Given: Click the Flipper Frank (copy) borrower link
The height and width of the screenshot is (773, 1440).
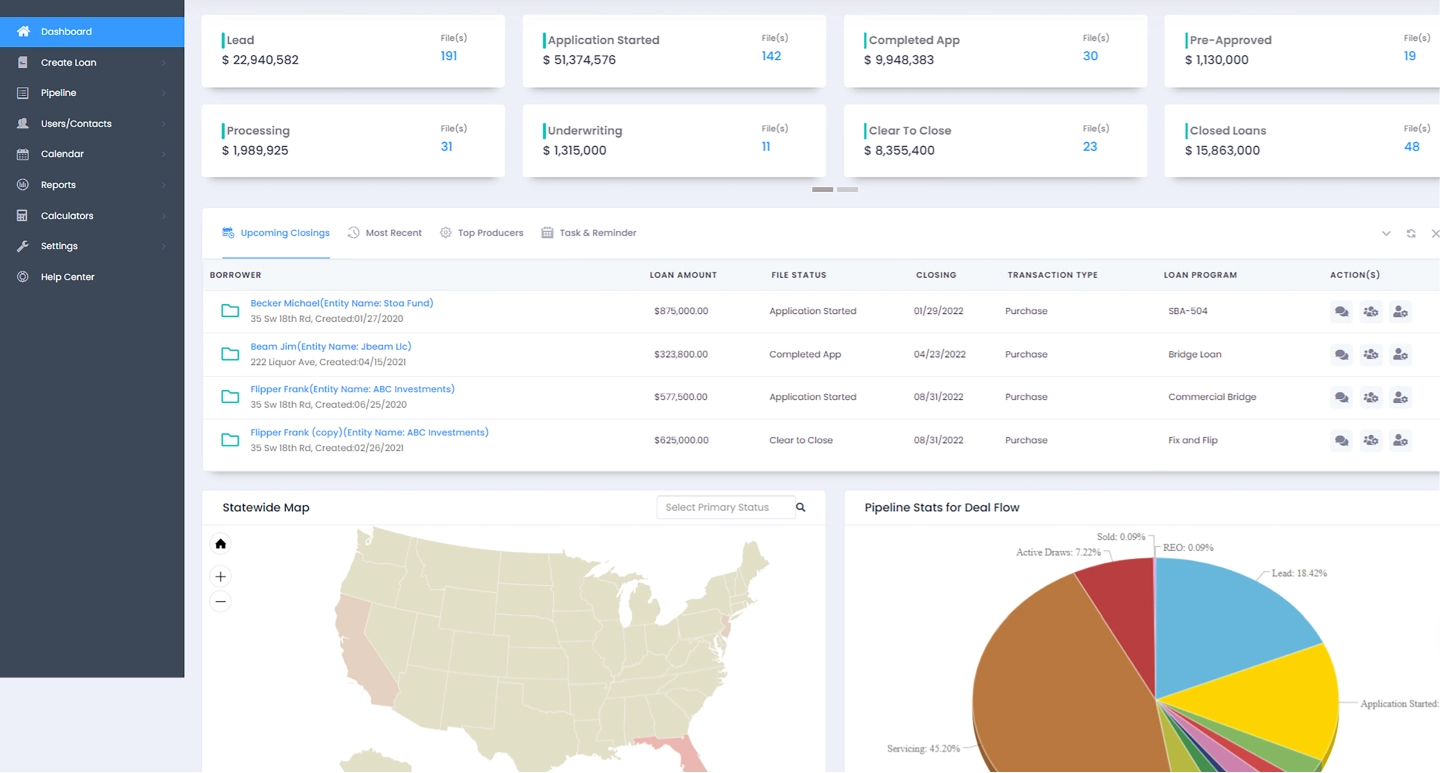Looking at the screenshot, I should 370,432.
